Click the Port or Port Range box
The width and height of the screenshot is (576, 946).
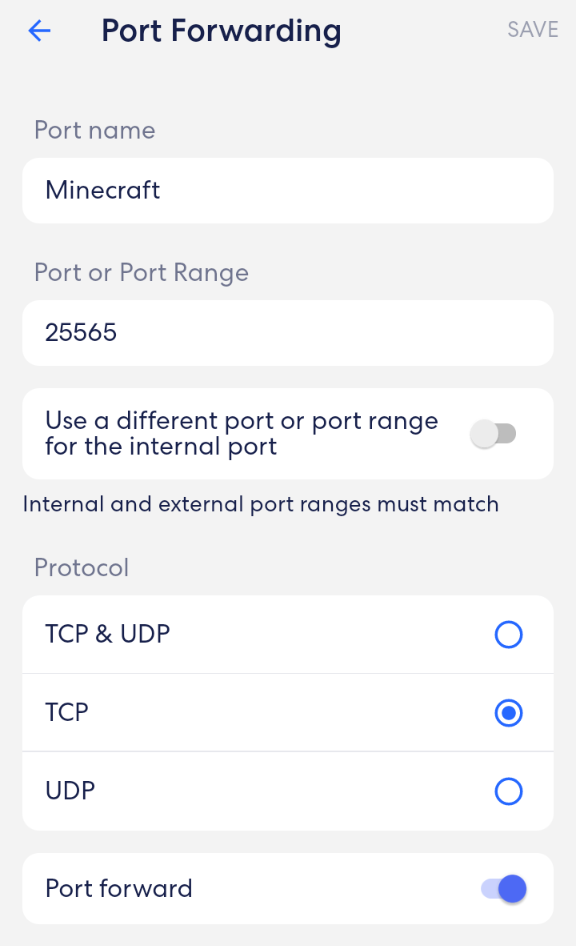point(288,332)
